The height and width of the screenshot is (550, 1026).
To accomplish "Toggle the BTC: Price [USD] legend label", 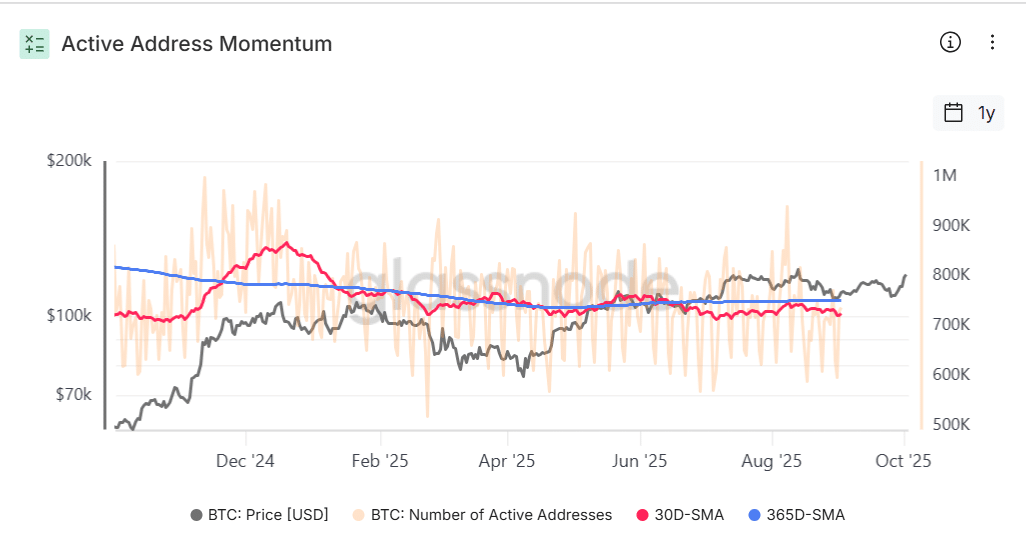I will click(267, 515).
